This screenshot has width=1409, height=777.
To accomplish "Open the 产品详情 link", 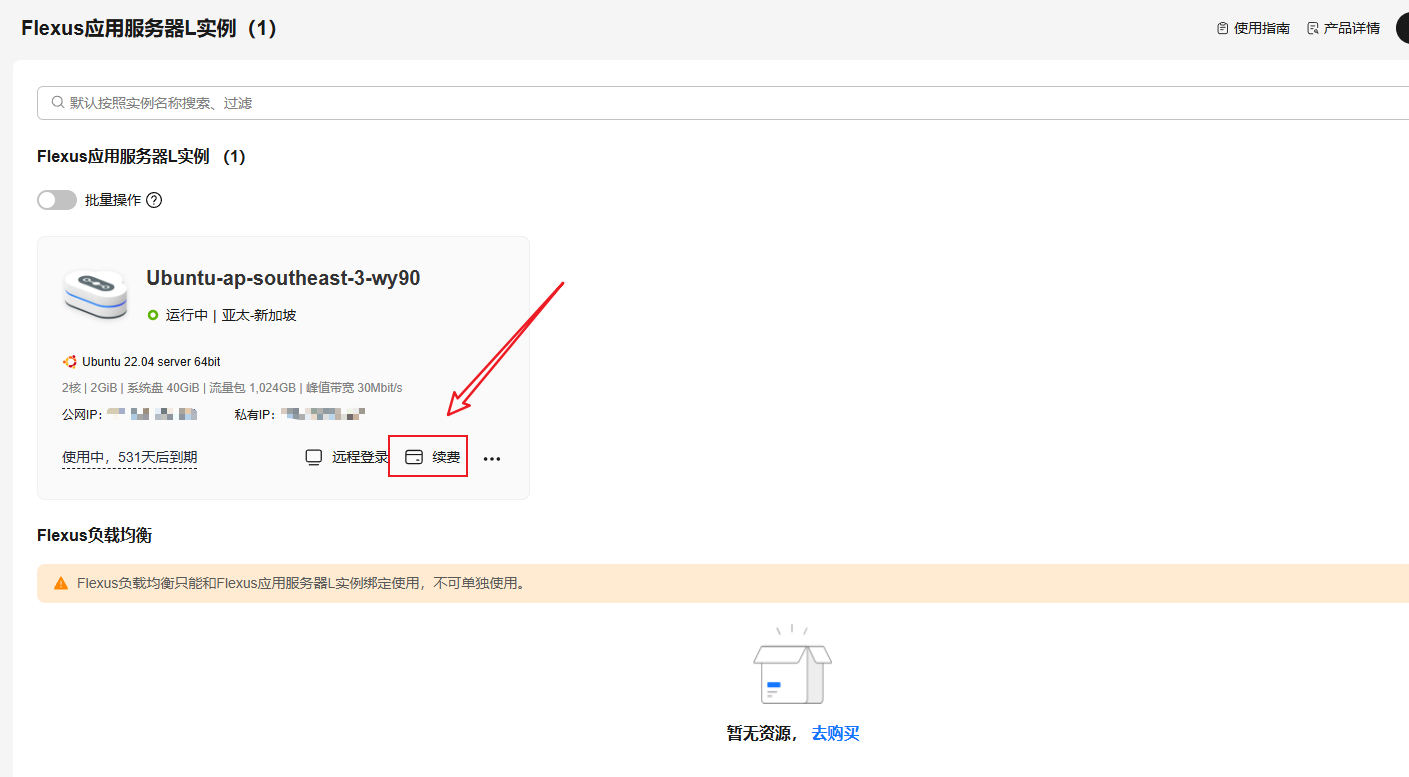I will click(1352, 28).
